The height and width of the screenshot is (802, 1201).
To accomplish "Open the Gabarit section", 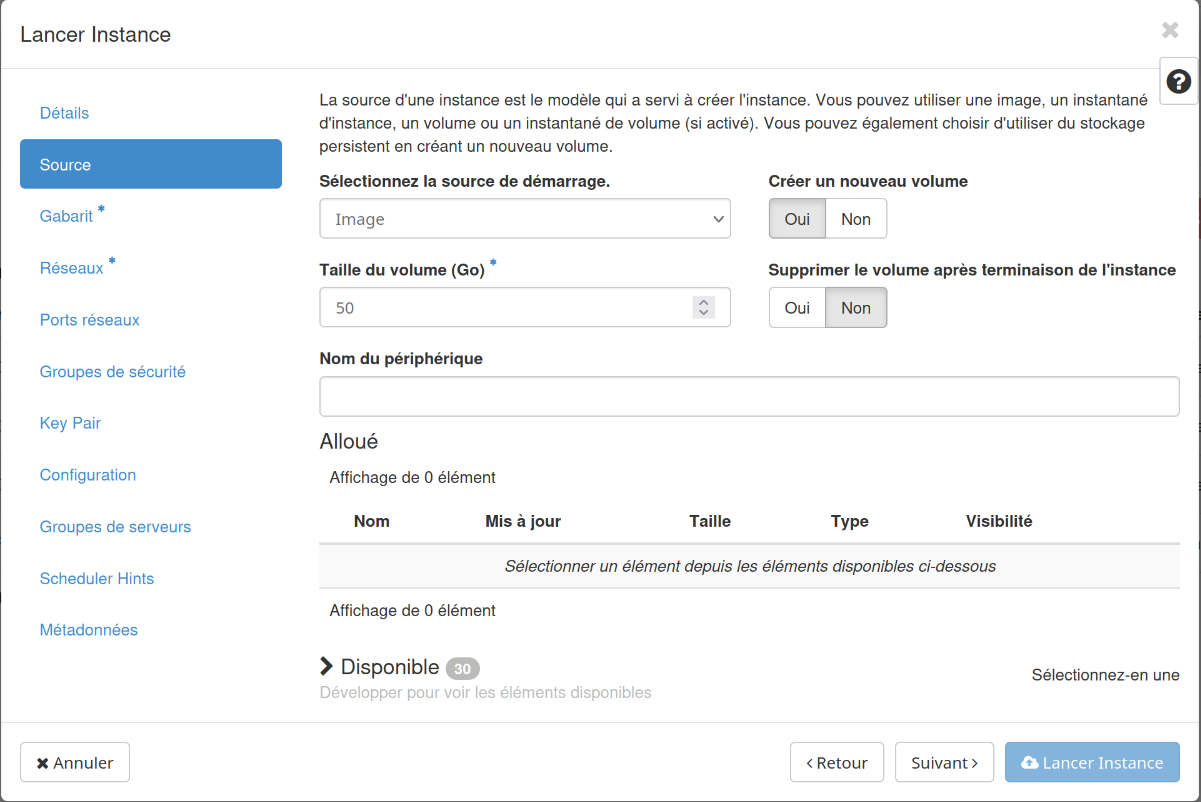I will [x=66, y=215].
